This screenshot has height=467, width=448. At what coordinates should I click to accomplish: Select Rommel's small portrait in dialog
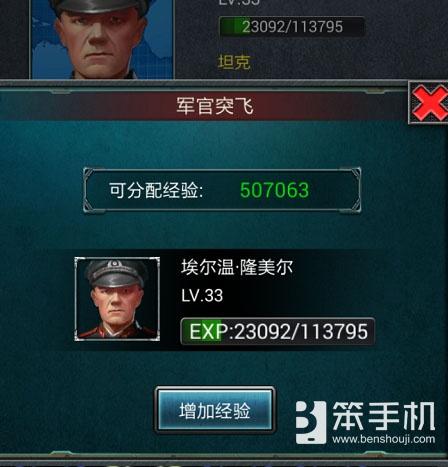[x=117, y=299]
